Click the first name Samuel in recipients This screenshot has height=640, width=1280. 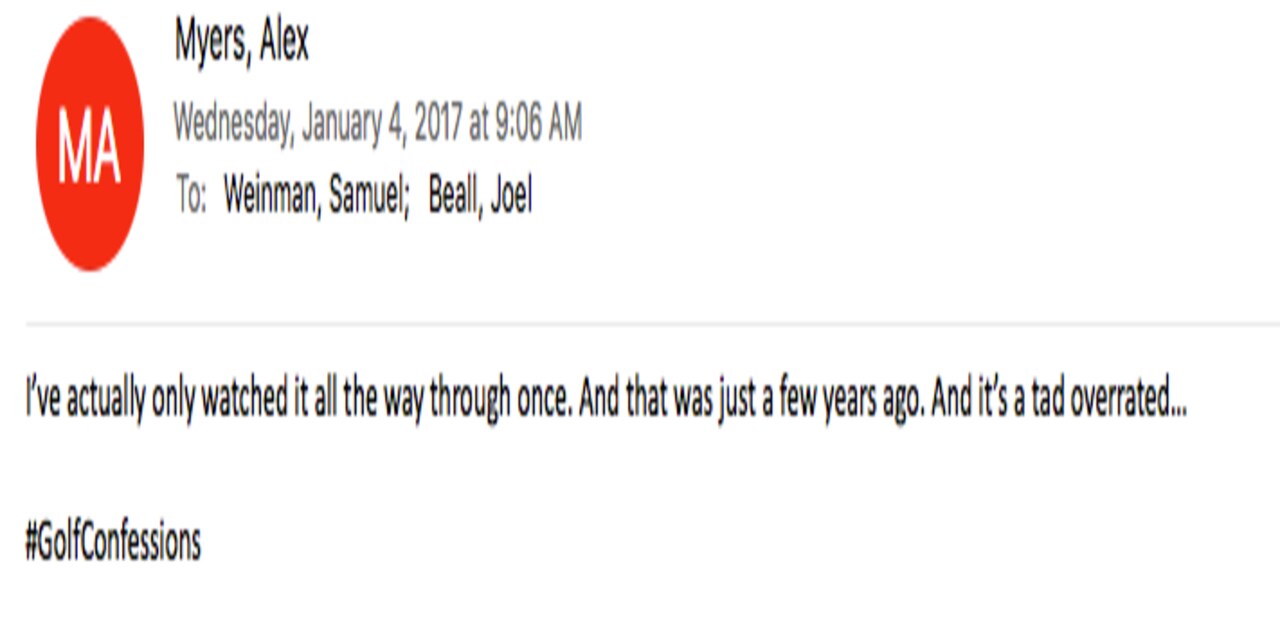tap(370, 195)
